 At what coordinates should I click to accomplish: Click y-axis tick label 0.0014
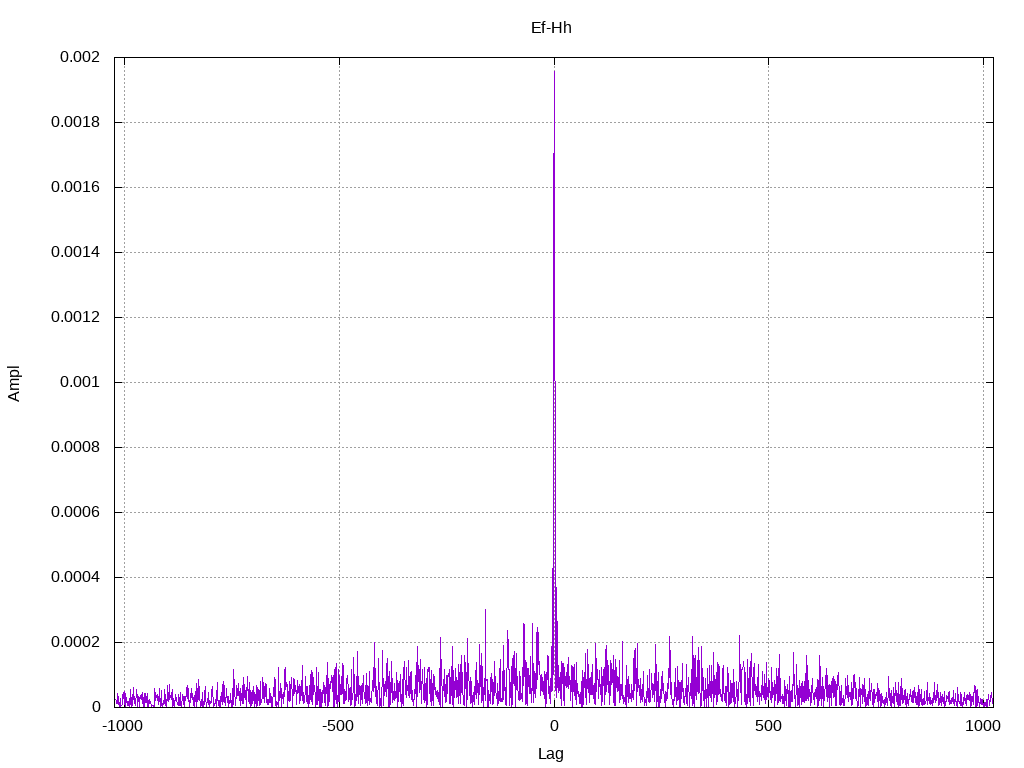pos(75,252)
